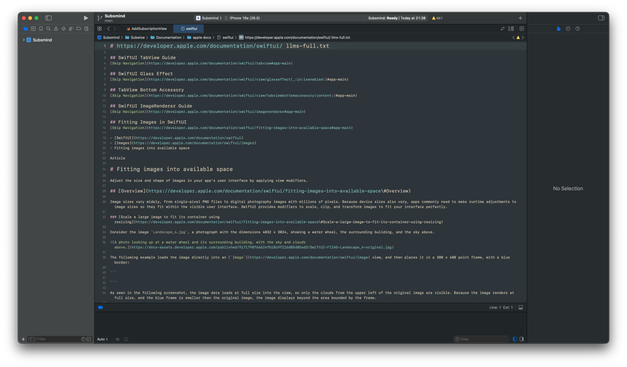Click the Fitting Images in SwiftUI heading
The image size is (627, 367).
pos(148,122)
